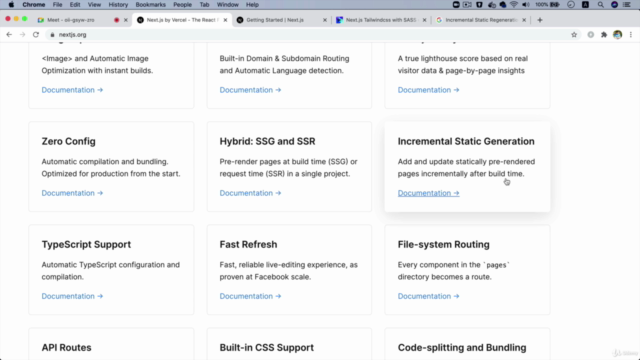Screen dimensions: 640x360
Task: Open the Chrome three-dot menu
Action: pyautogui.click(x=631, y=35)
